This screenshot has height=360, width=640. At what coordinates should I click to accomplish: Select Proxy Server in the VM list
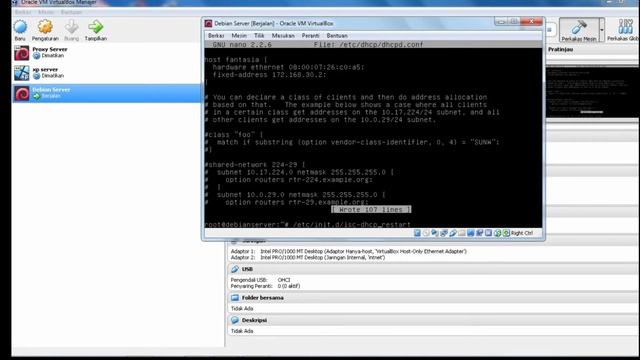click(x=107, y=52)
